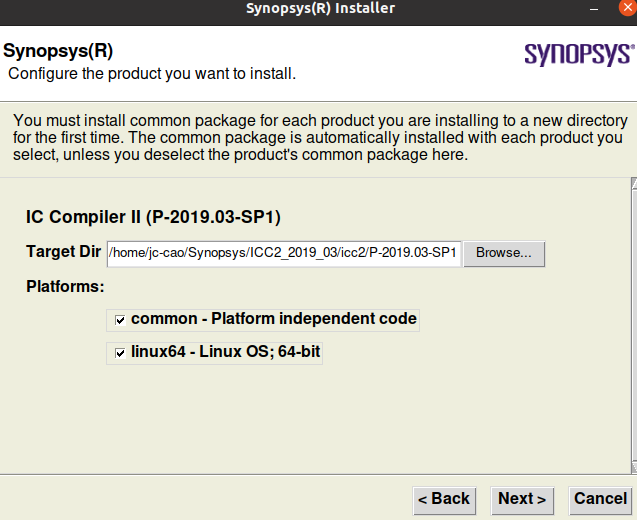Click the Synopsys logo
637x520 pixels.
click(x=579, y=53)
